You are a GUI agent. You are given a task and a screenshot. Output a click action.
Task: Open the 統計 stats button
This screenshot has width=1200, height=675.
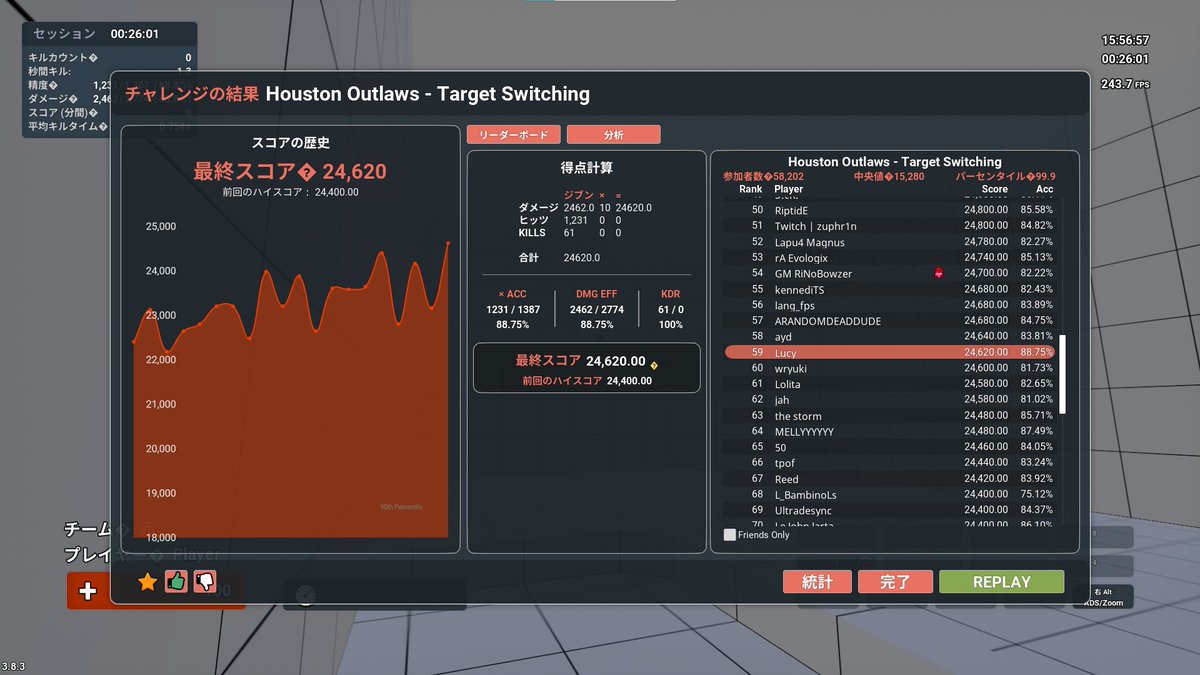[817, 582]
